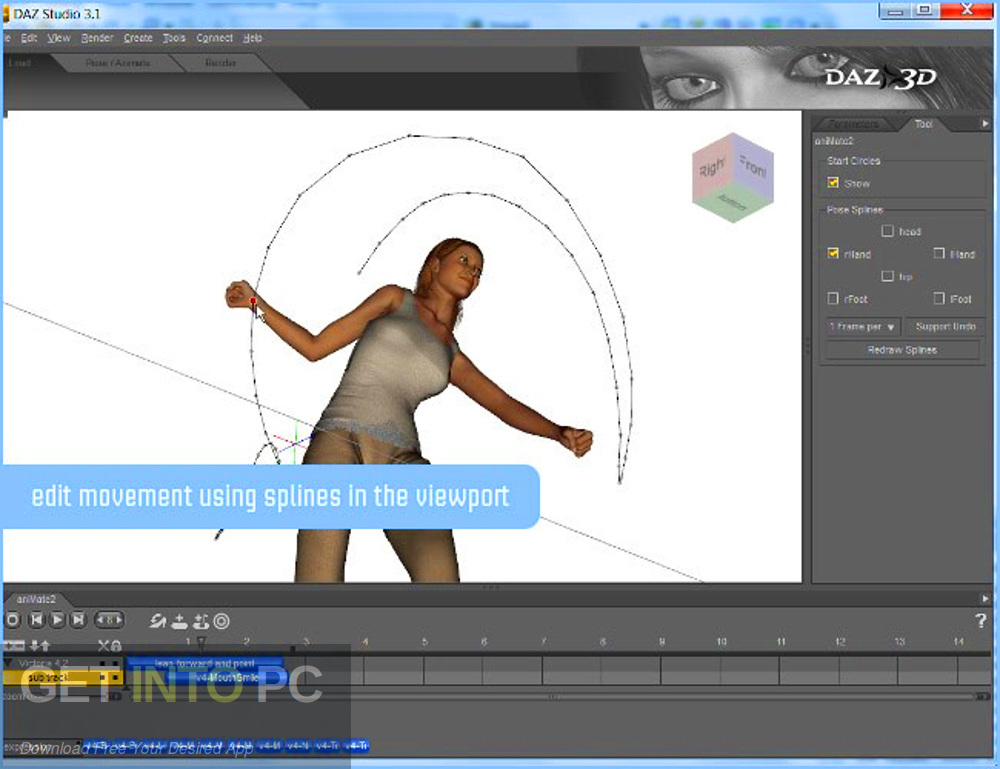Image resolution: width=1000 pixels, height=769 pixels.
Task: Open the aniMate2 panel options arrow
Action: 985,599
